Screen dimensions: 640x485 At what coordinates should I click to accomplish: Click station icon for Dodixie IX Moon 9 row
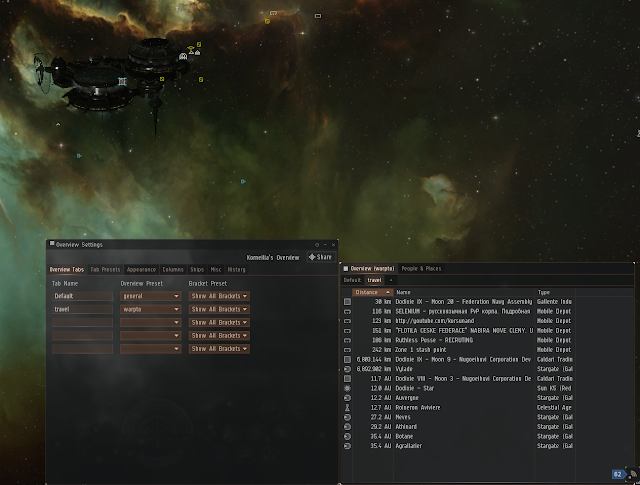click(347, 360)
